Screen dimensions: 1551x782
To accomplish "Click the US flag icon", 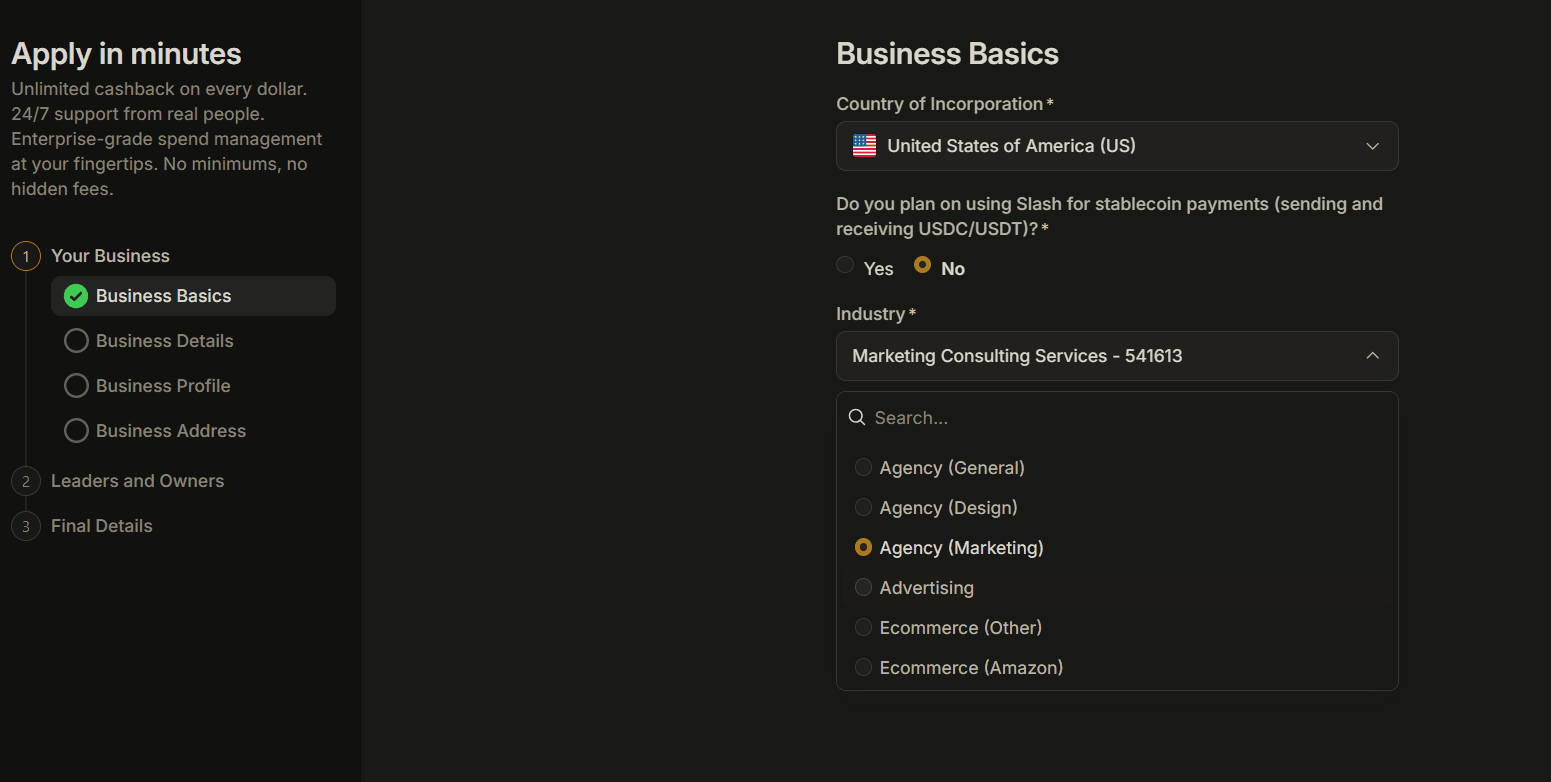I will click(864, 146).
